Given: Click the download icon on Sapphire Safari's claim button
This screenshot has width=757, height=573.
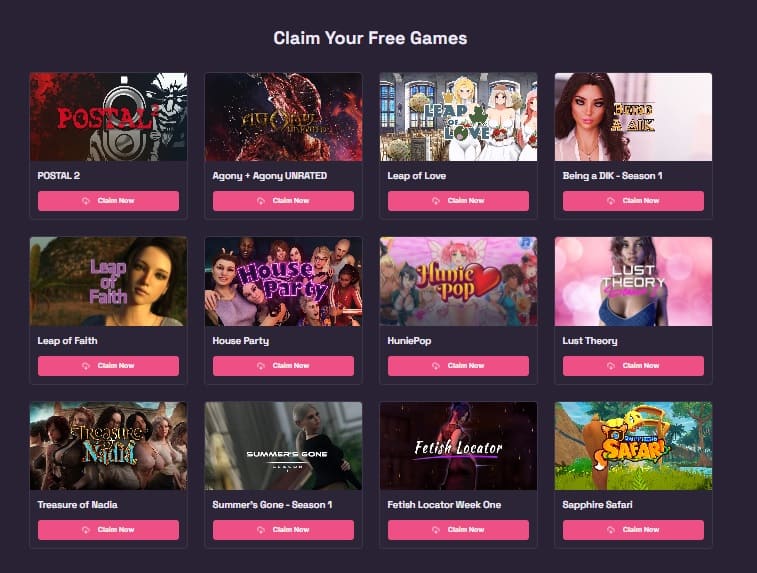Looking at the screenshot, I should pos(611,530).
